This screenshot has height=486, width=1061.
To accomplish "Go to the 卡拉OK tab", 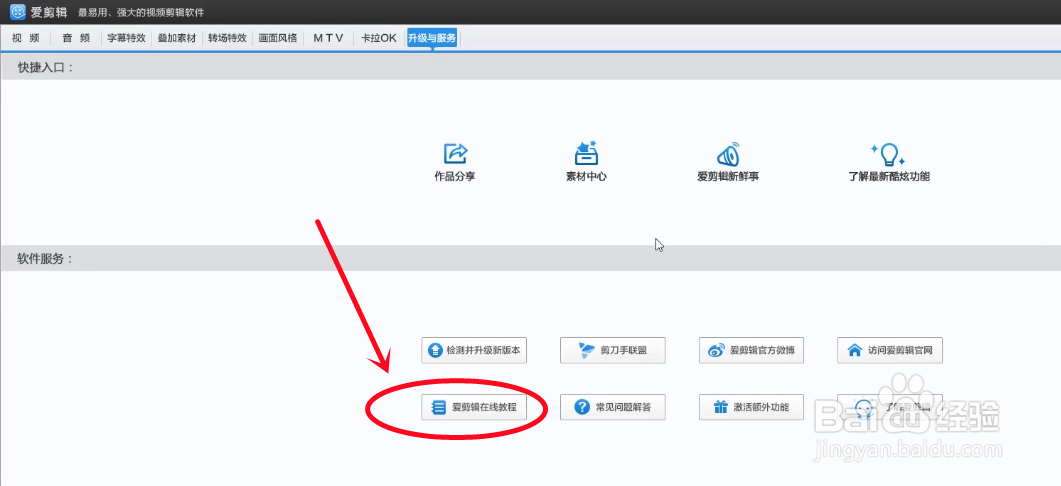I will click(x=379, y=38).
